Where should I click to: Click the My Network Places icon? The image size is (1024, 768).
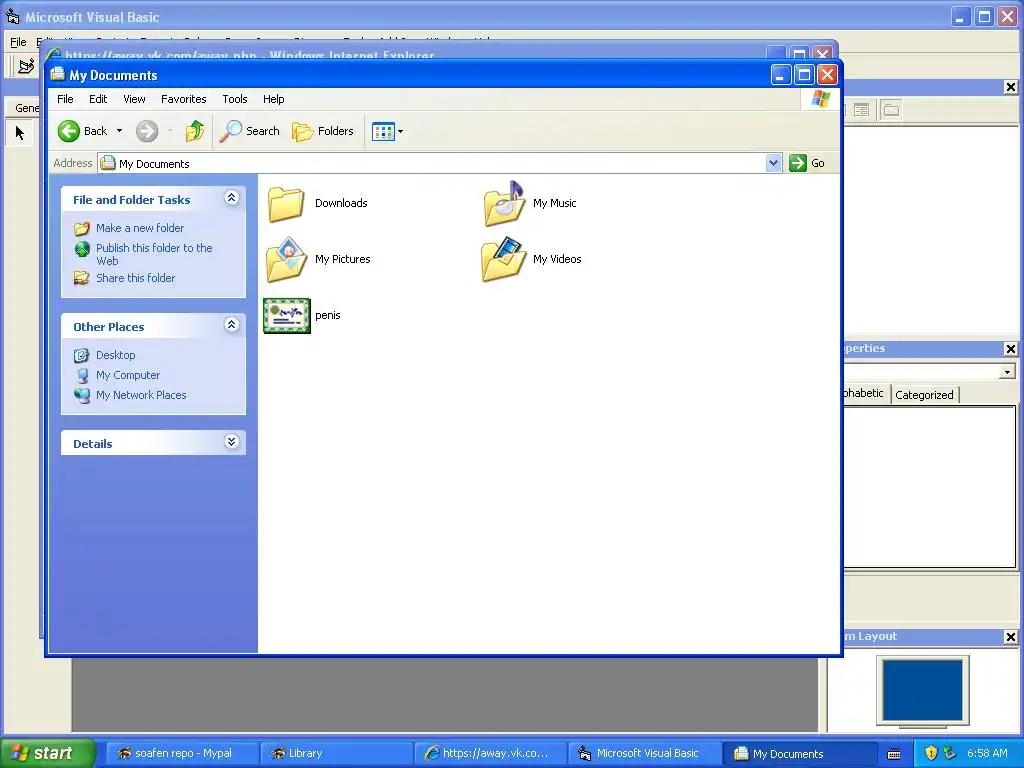(82, 395)
